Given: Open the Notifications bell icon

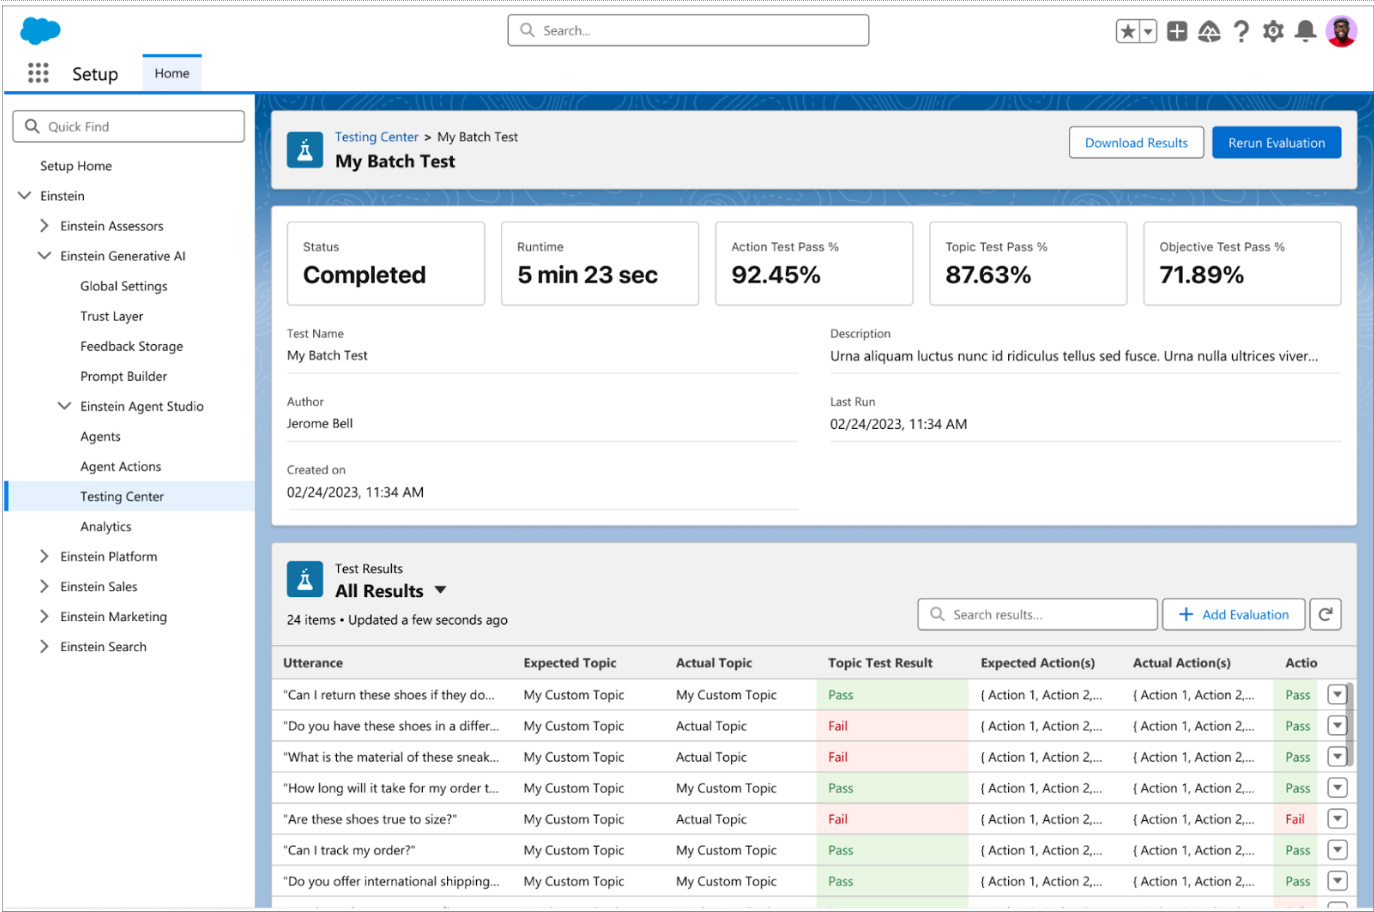Looking at the screenshot, I should pos(1305,32).
